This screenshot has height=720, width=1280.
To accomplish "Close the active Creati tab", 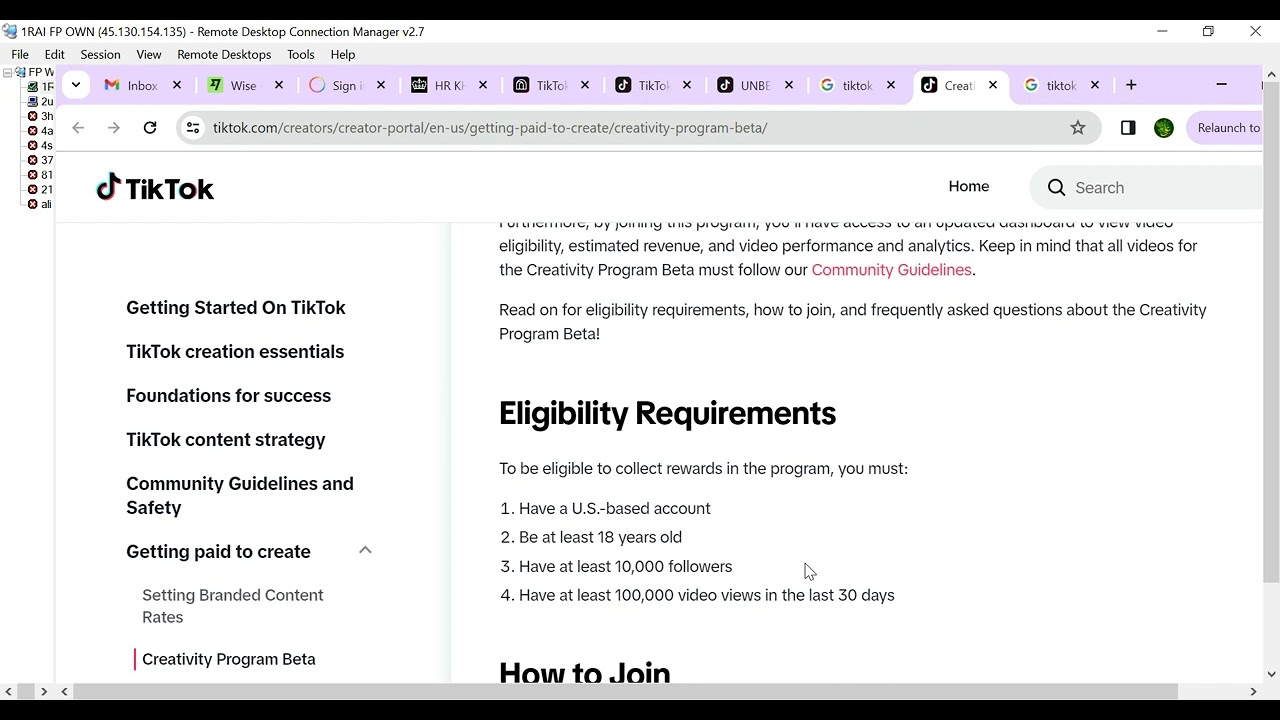I will click(993, 85).
